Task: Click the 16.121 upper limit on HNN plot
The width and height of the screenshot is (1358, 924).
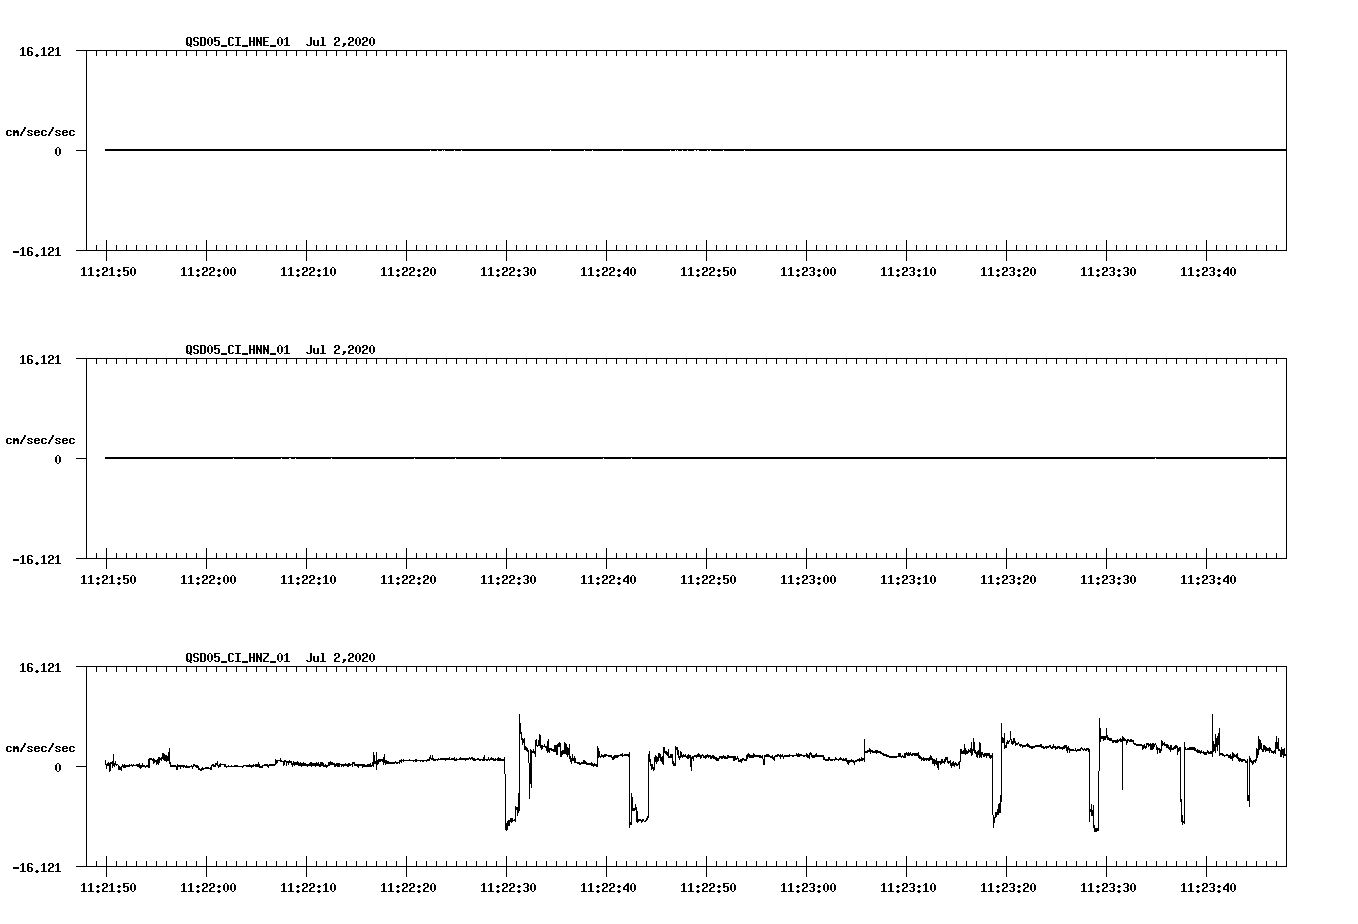Action: point(40,359)
